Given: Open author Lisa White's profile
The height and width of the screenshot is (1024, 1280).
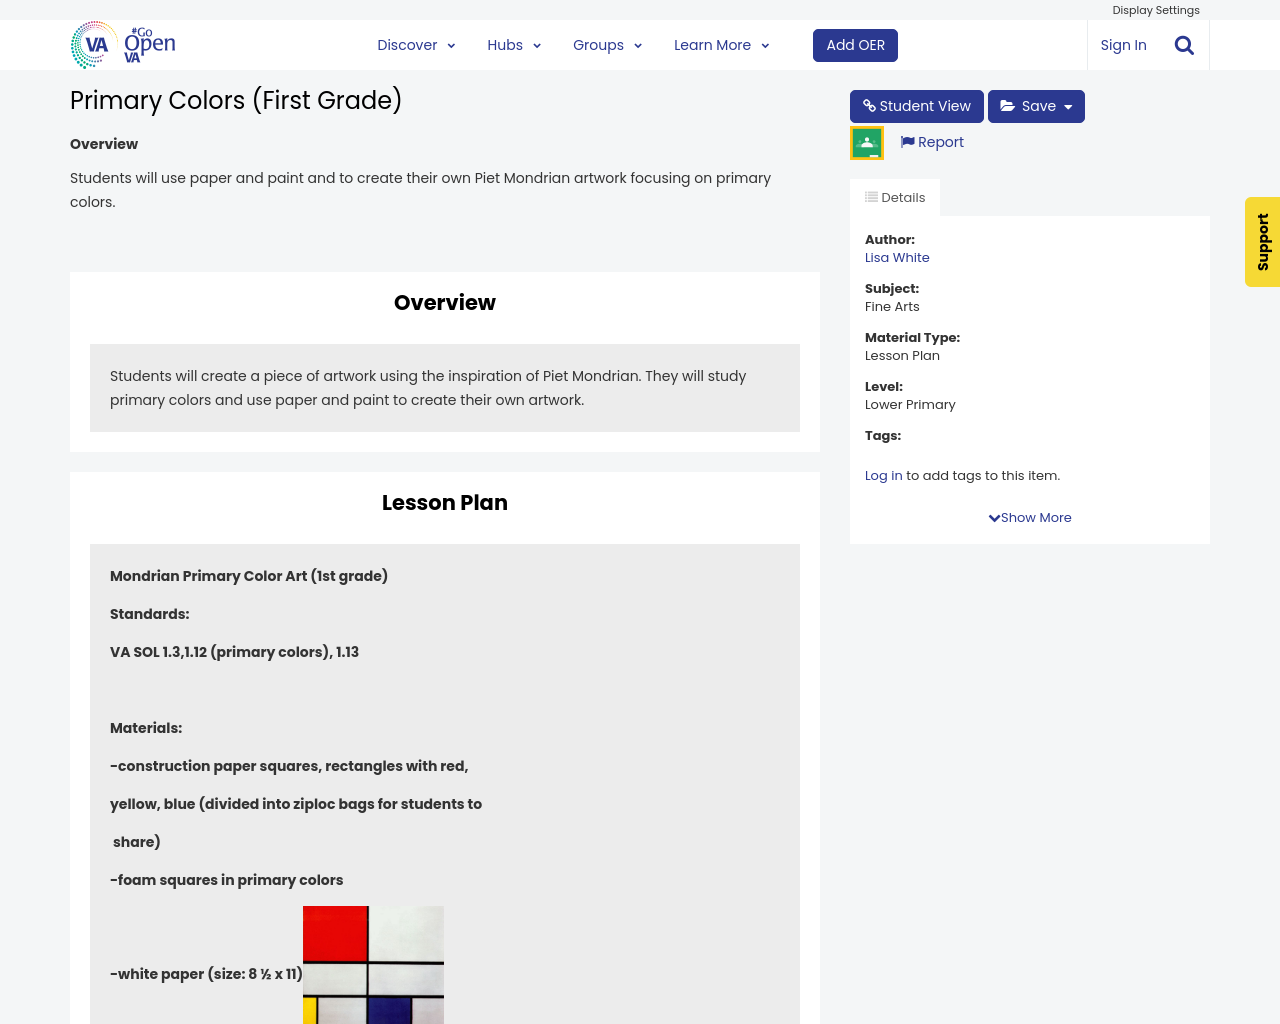Looking at the screenshot, I should [x=897, y=258].
